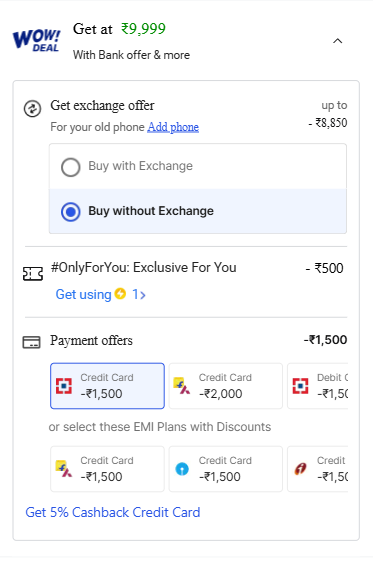Click the SBI blue logo in EMI plans
Image resolution: width=373 pixels, height=562 pixels.
[182, 469]
